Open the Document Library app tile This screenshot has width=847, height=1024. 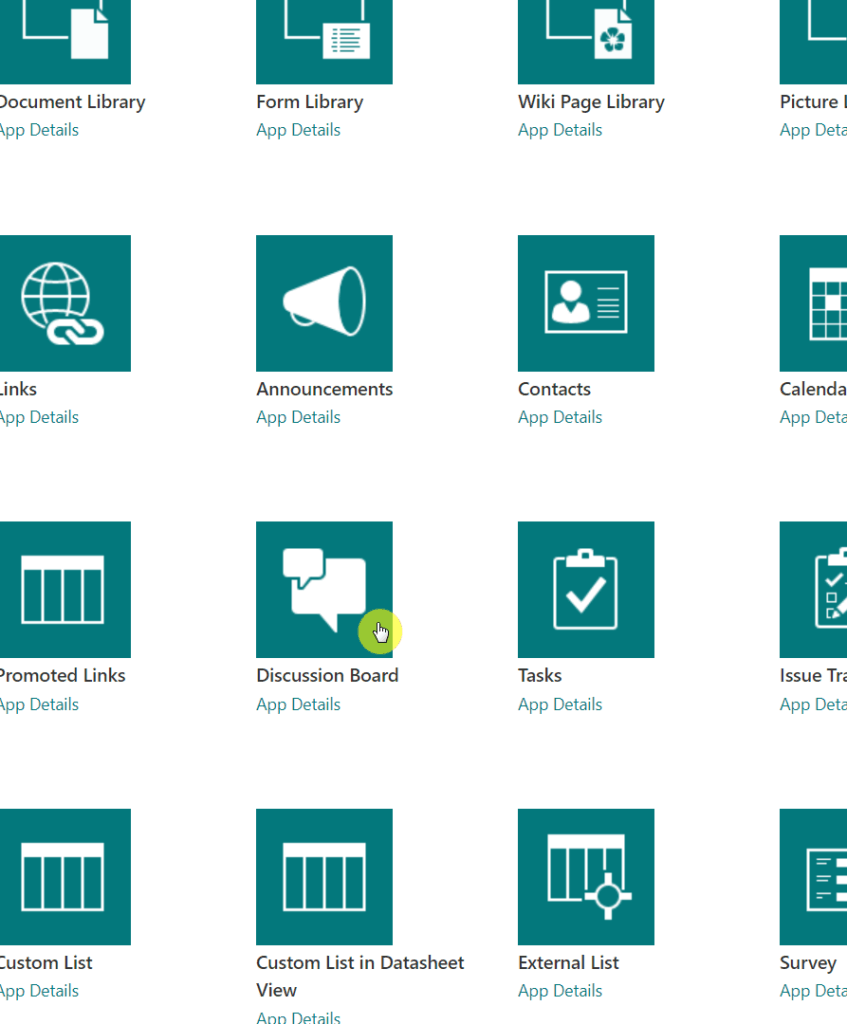click(x=65, y=42)
